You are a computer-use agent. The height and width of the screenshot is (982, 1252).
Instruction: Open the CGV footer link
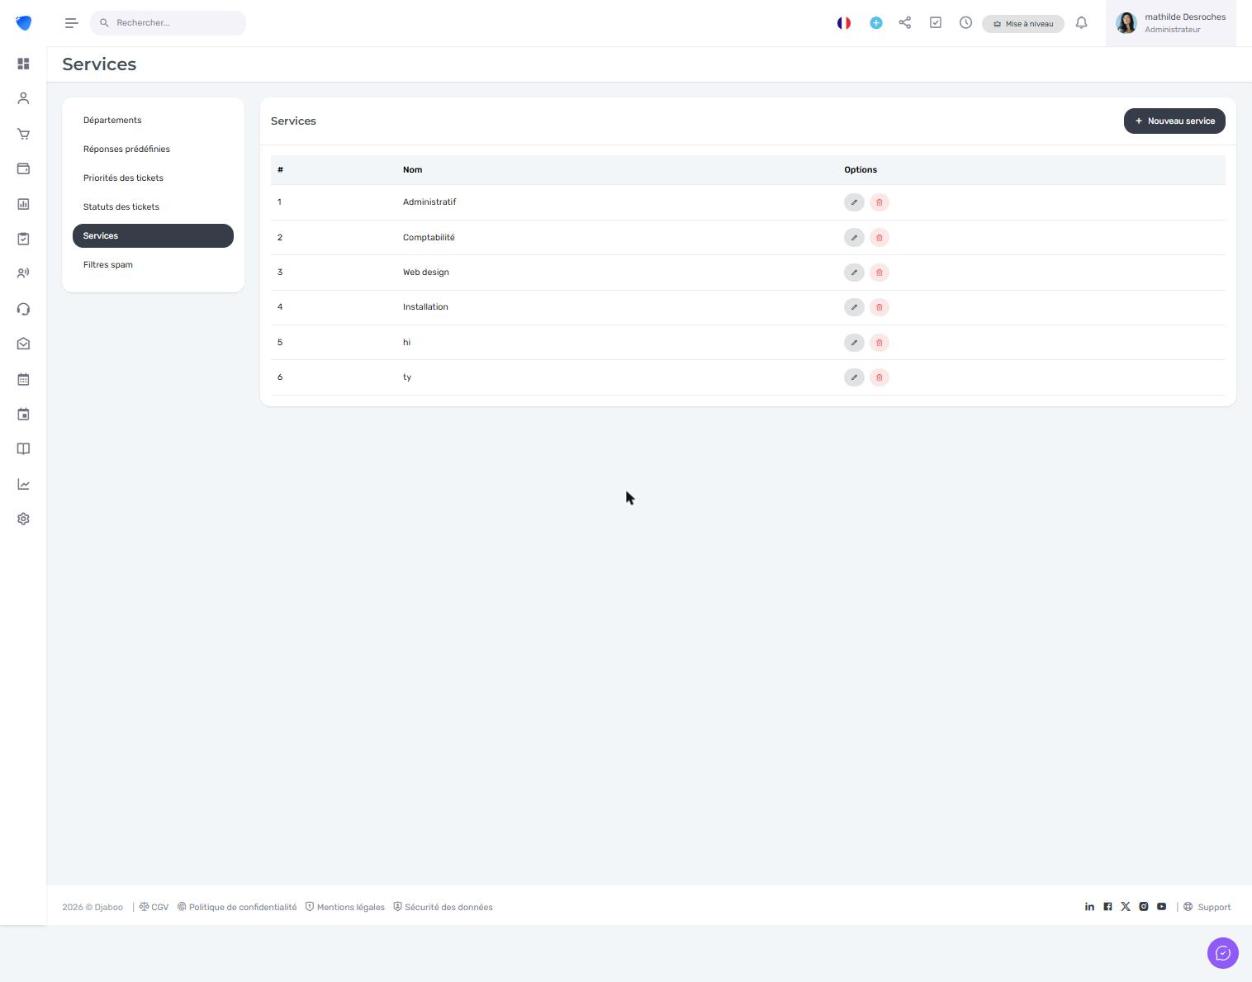point(154,907)
